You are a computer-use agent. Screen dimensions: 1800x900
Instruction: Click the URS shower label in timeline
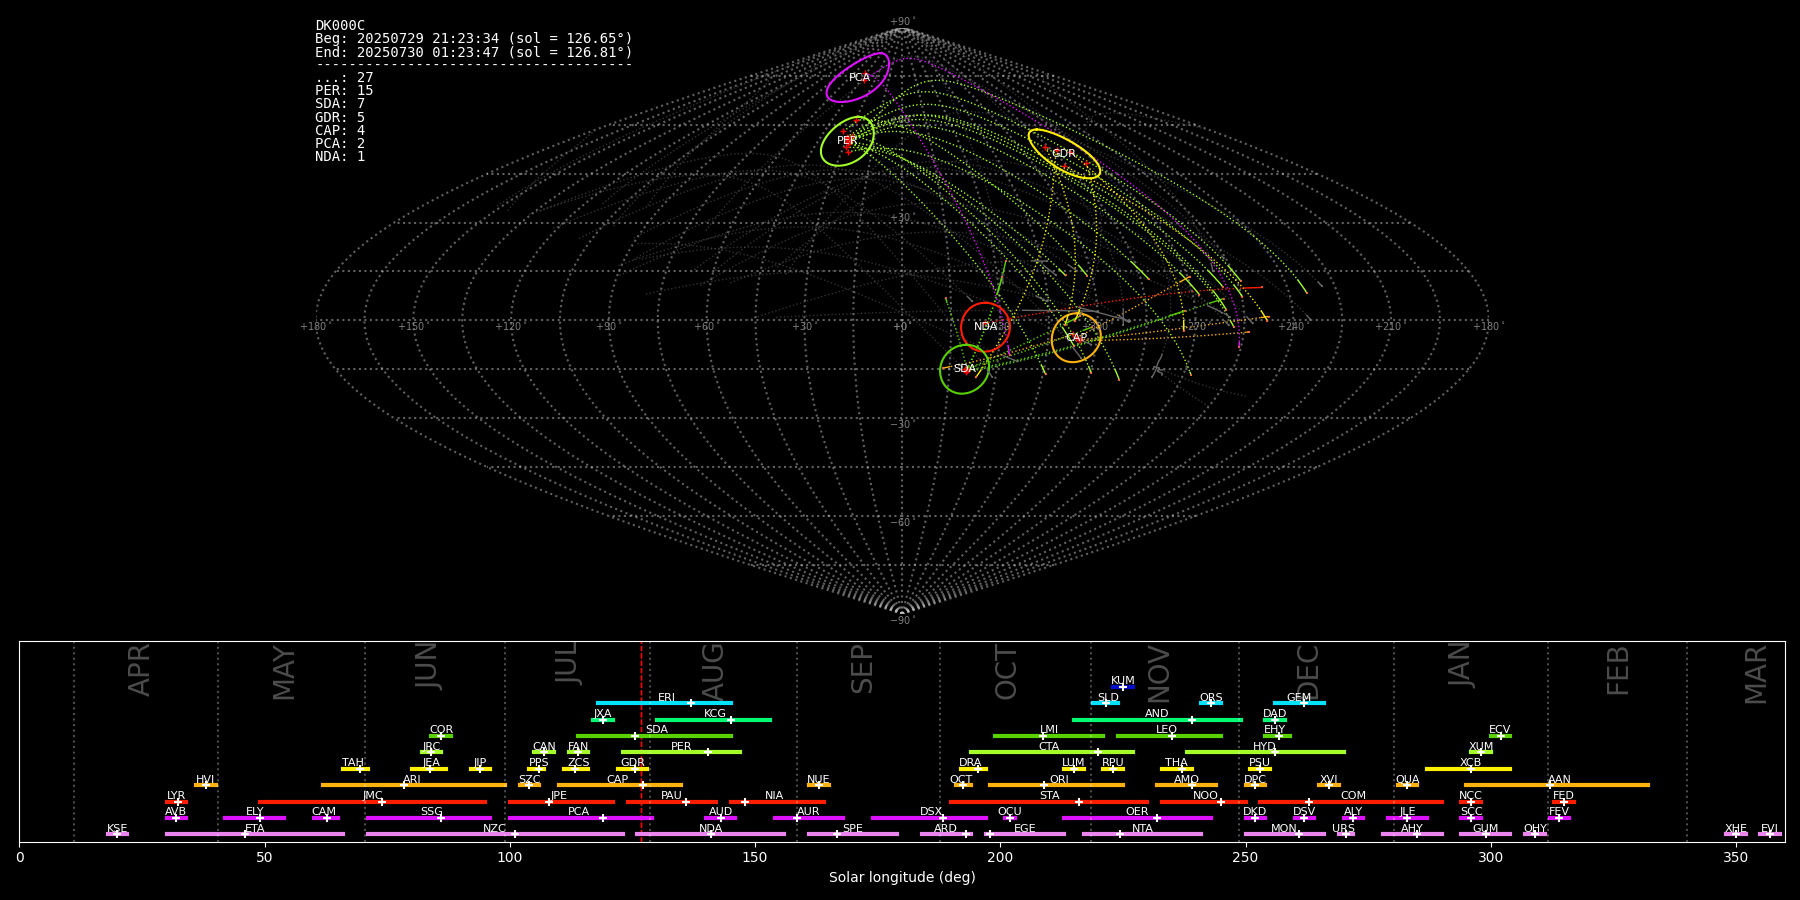(x=1344, y=829)
